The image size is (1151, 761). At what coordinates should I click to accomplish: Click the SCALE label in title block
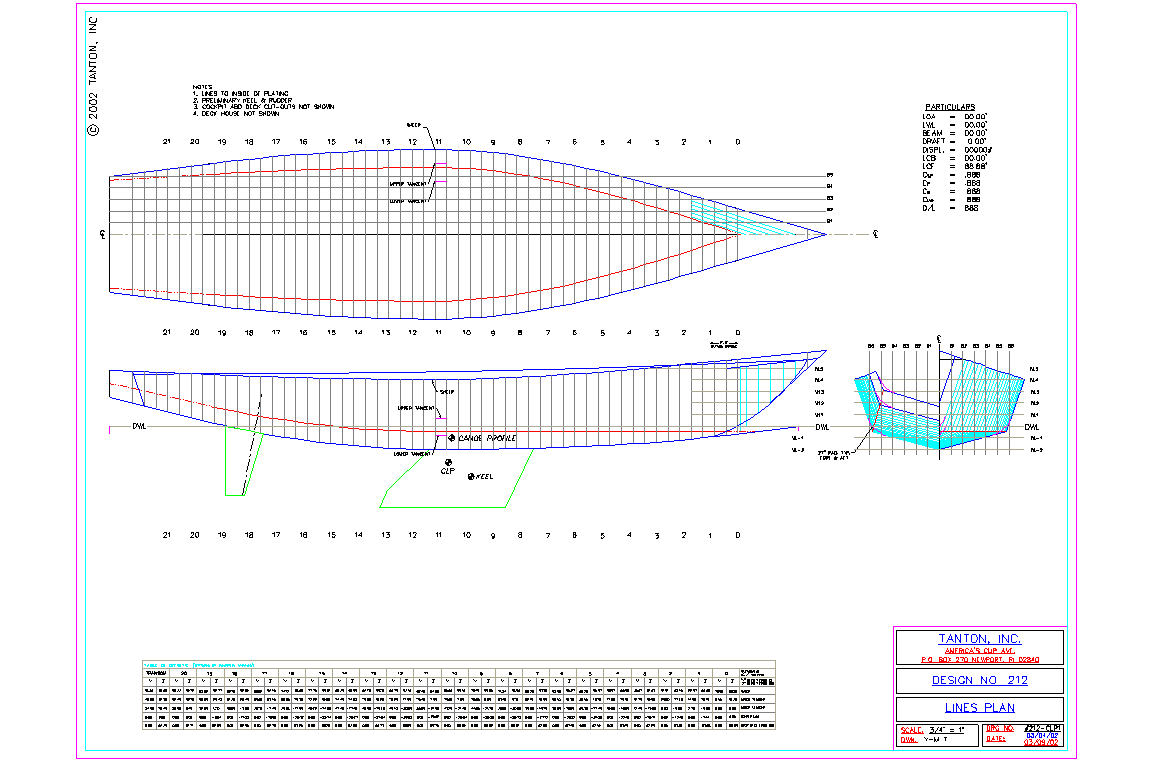click(x=911, y=730)
